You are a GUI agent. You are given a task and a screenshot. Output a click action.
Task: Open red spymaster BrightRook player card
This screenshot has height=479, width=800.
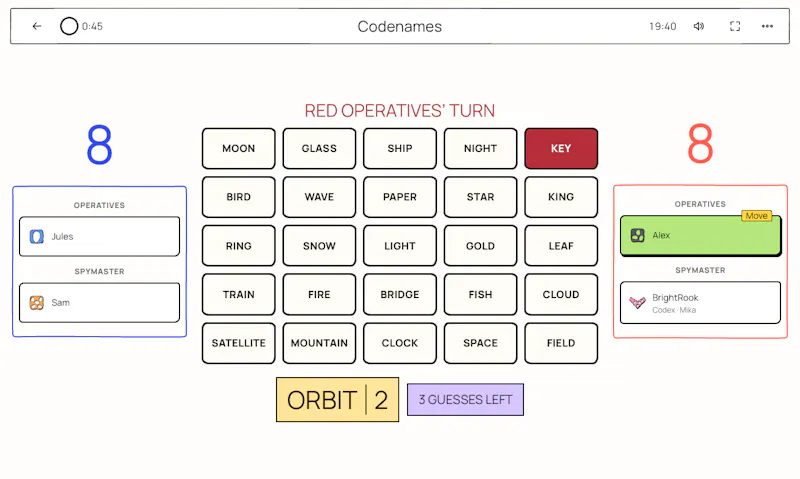700,302
